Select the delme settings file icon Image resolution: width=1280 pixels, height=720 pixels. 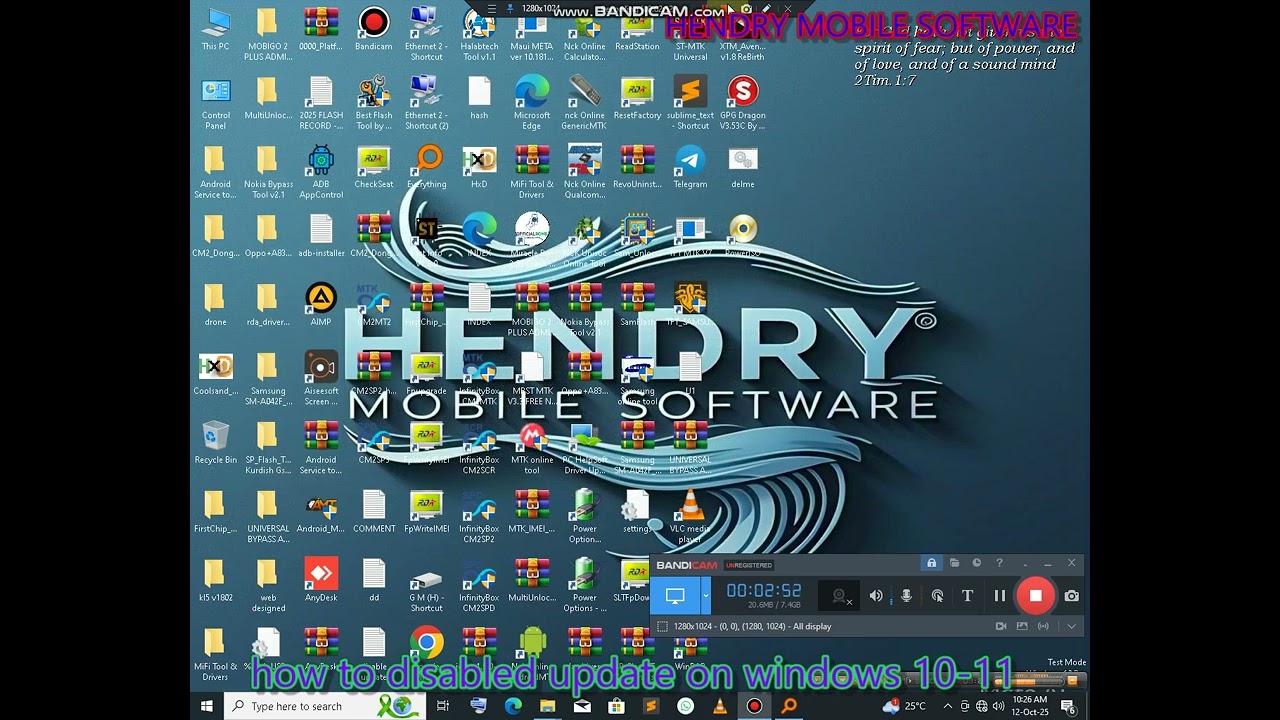pyautogui.click(x=743, y=167)
